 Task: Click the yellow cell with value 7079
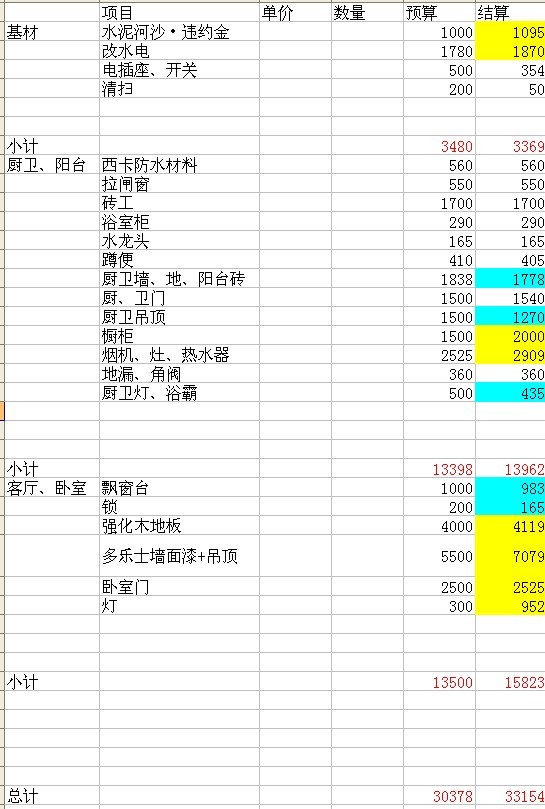tap(510, 556)
